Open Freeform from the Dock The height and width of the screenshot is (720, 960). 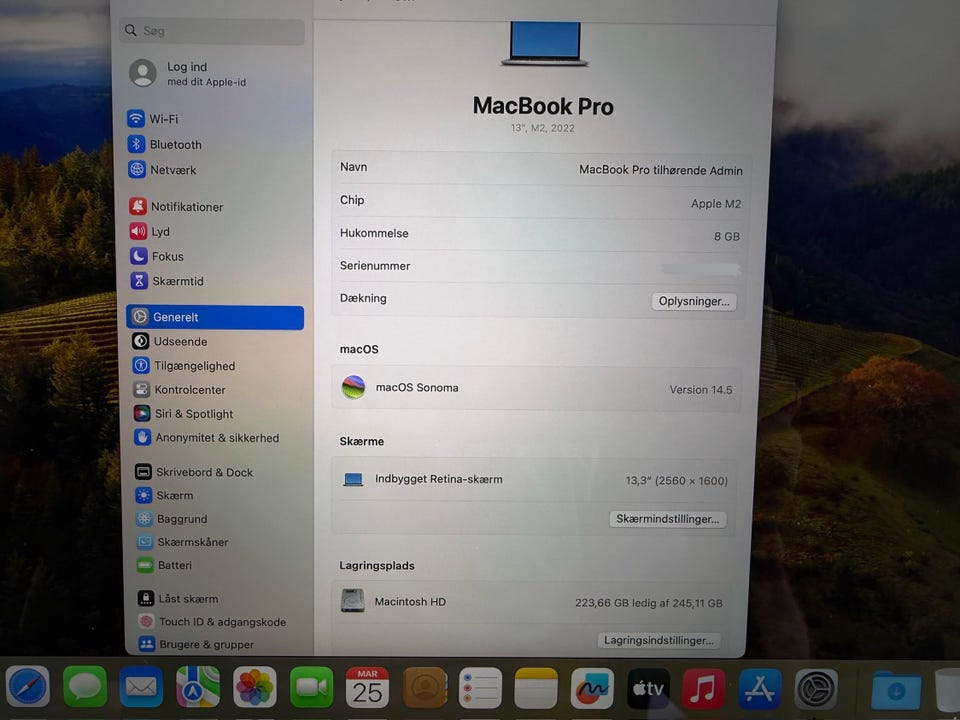pyautogui.click(x=592, y=688)
